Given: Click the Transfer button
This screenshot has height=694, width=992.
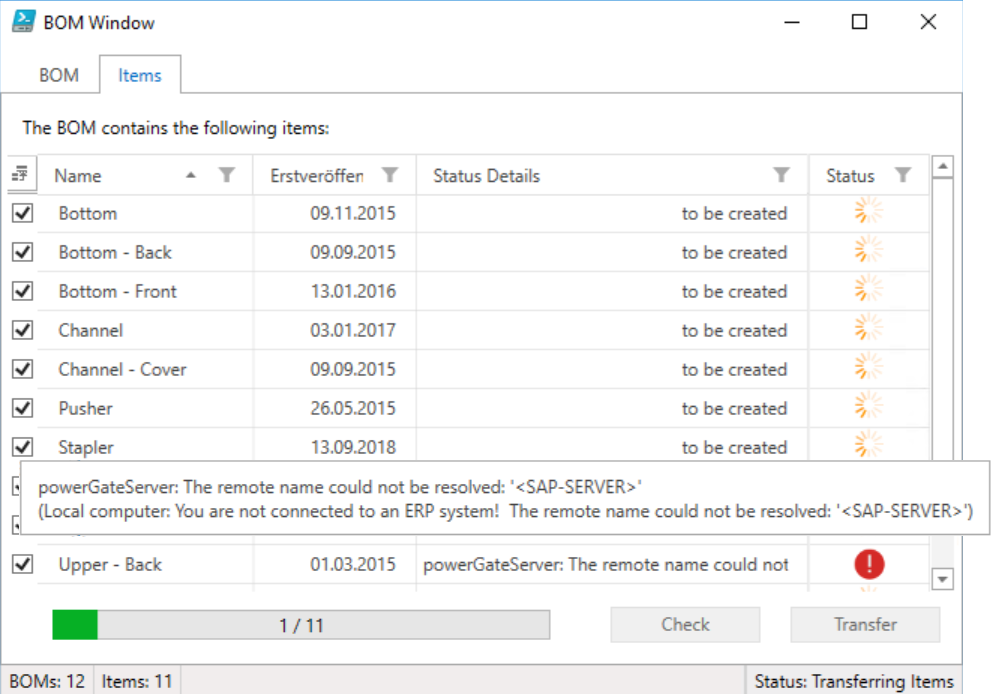Looking at the screenshot, I should tap(865, 624).
